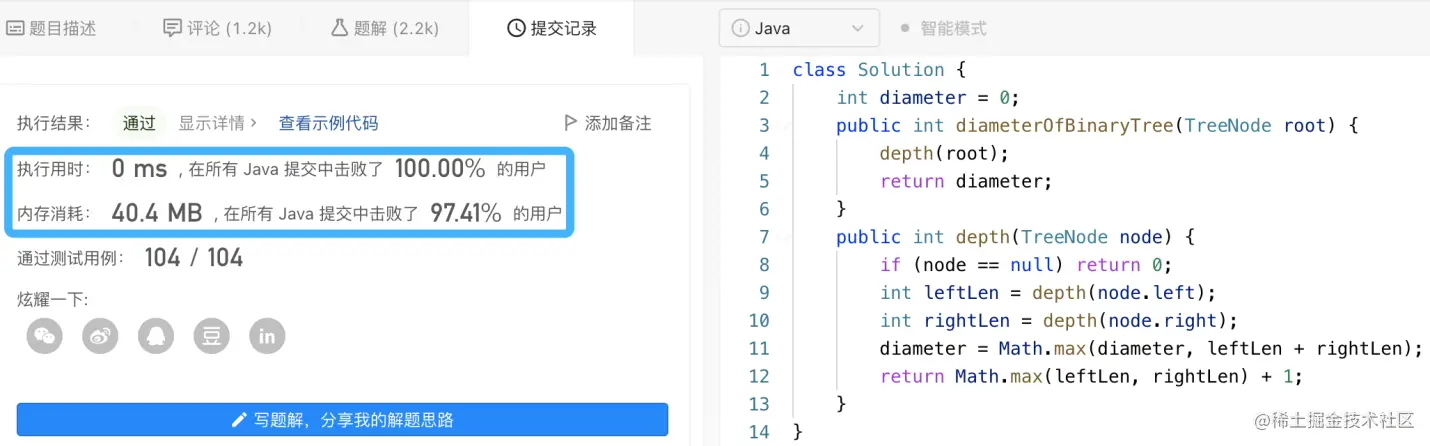Click 'return Math.max(leftLen, rightLen) + 1;' line
The width and height of the screenshot is (1430, 446).
tap(1091, 377)
